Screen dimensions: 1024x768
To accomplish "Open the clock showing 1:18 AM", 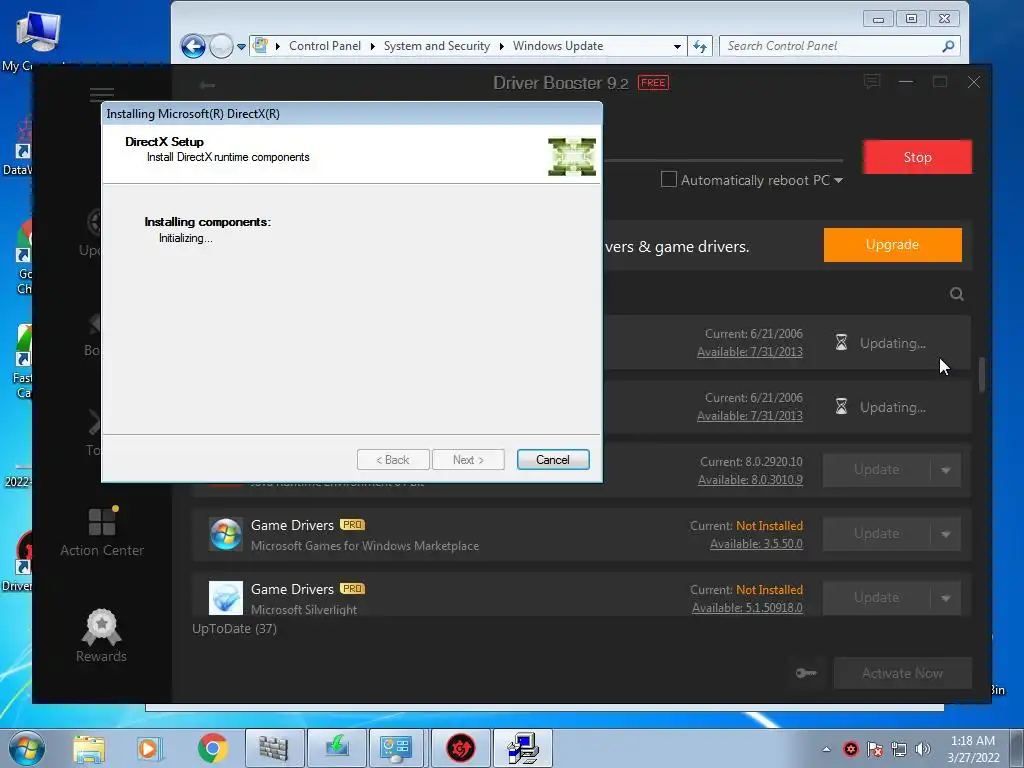I will click(x=973, y=749).
